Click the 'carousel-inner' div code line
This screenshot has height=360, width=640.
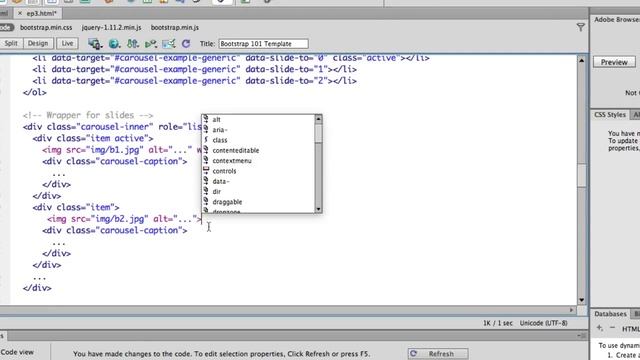click(112, 127)
